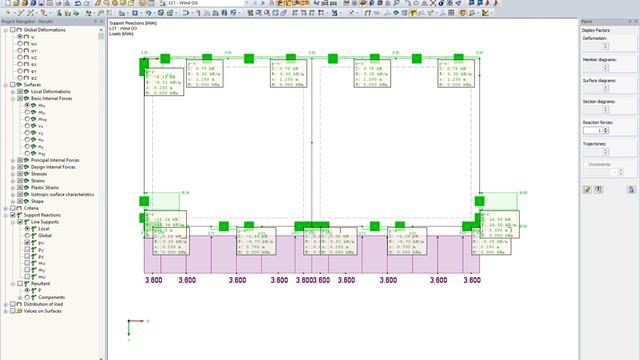Toggle the Support Reactions checkbox
640x360 pixels.
click(13, 215)
